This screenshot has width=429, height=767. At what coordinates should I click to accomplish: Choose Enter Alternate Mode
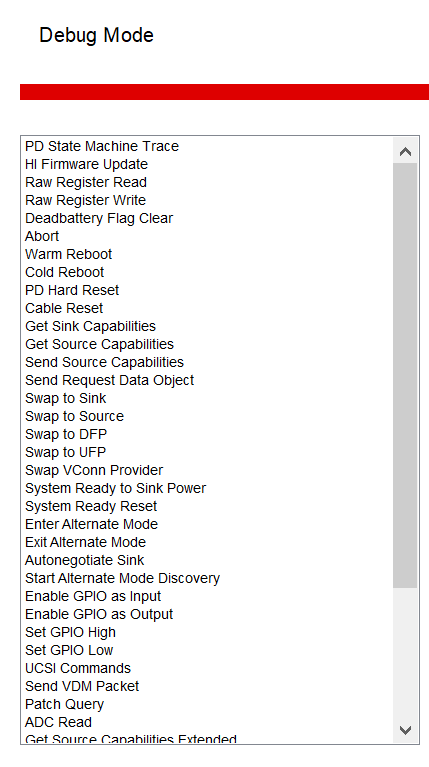[x=91, y=524]
